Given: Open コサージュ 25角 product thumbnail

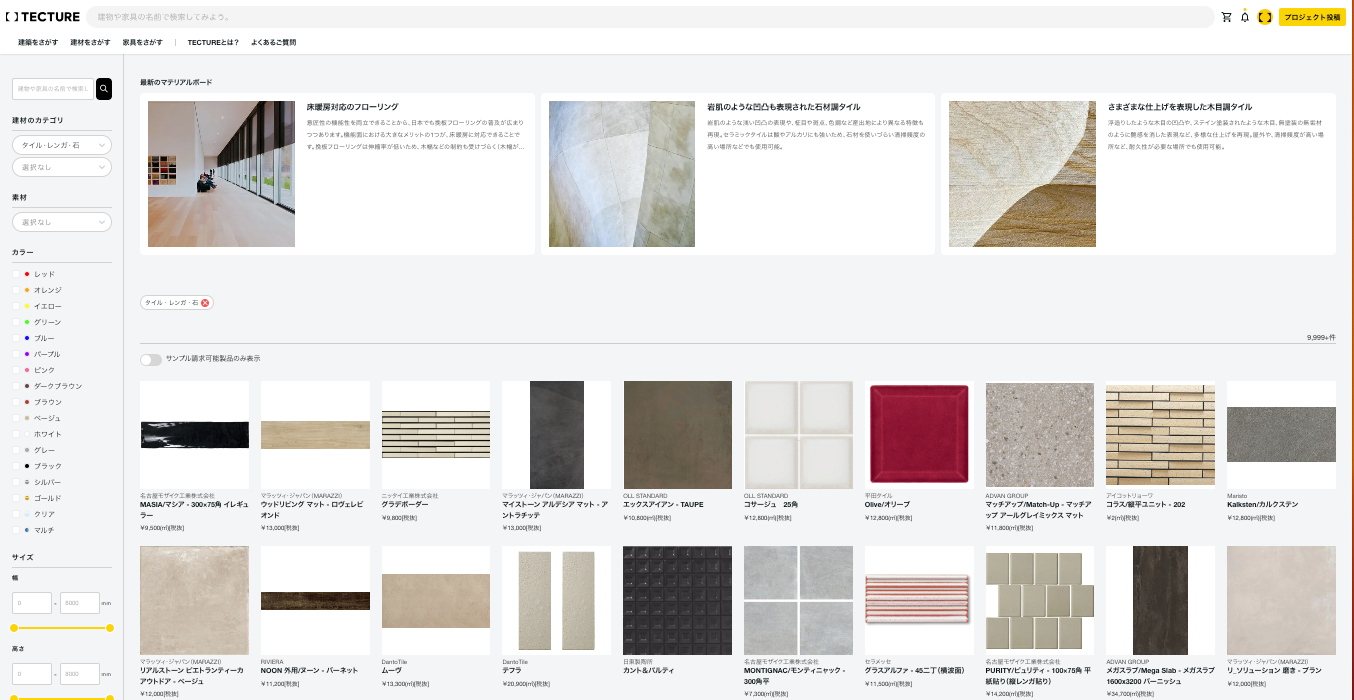Looking at the screenshot, I should pos(798,435).
